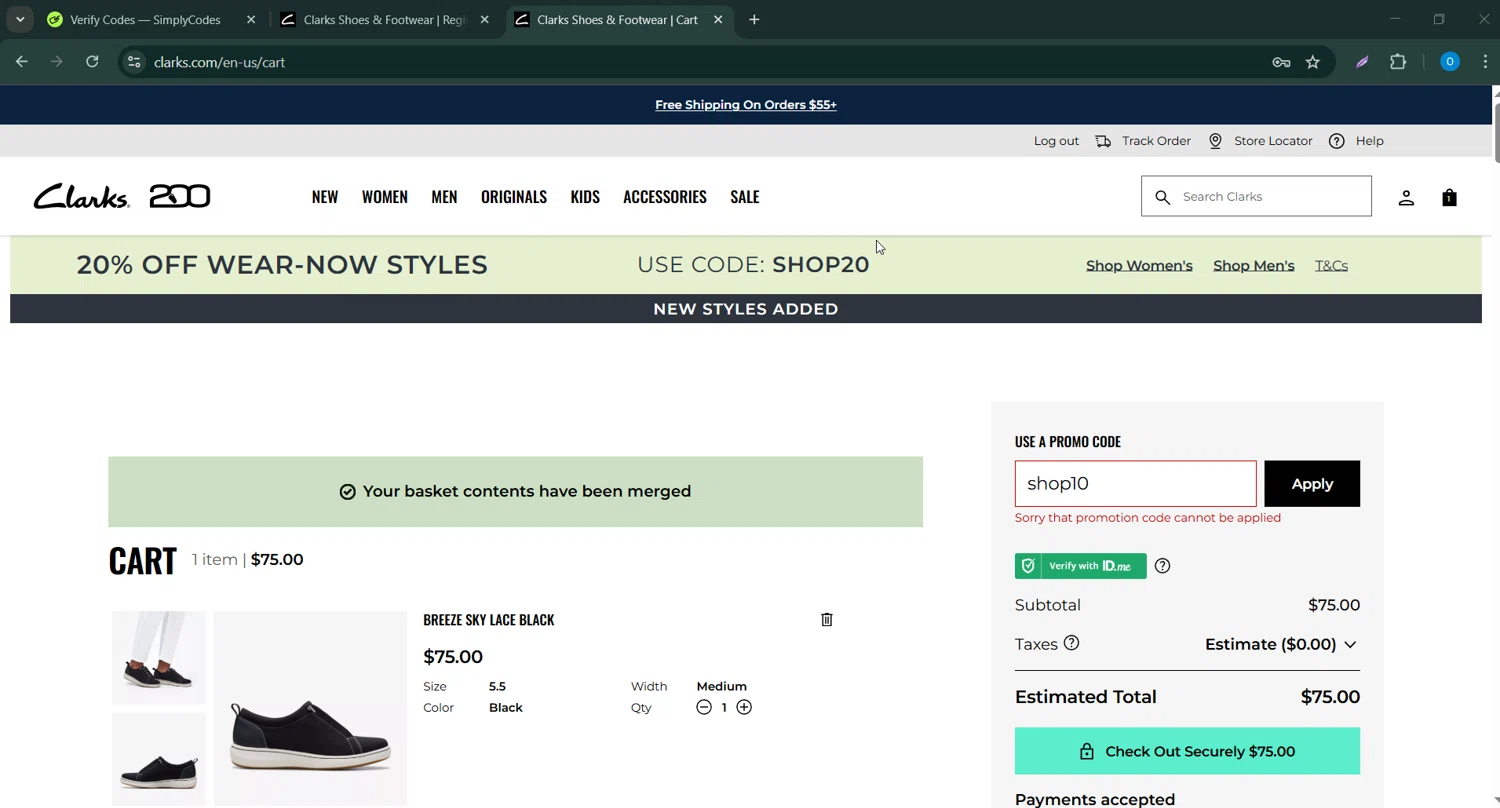Viewport: 1500px width, 808px height.
Task: Close the Verify Codes SimplyCodes tab
Action: click(251, 19)
